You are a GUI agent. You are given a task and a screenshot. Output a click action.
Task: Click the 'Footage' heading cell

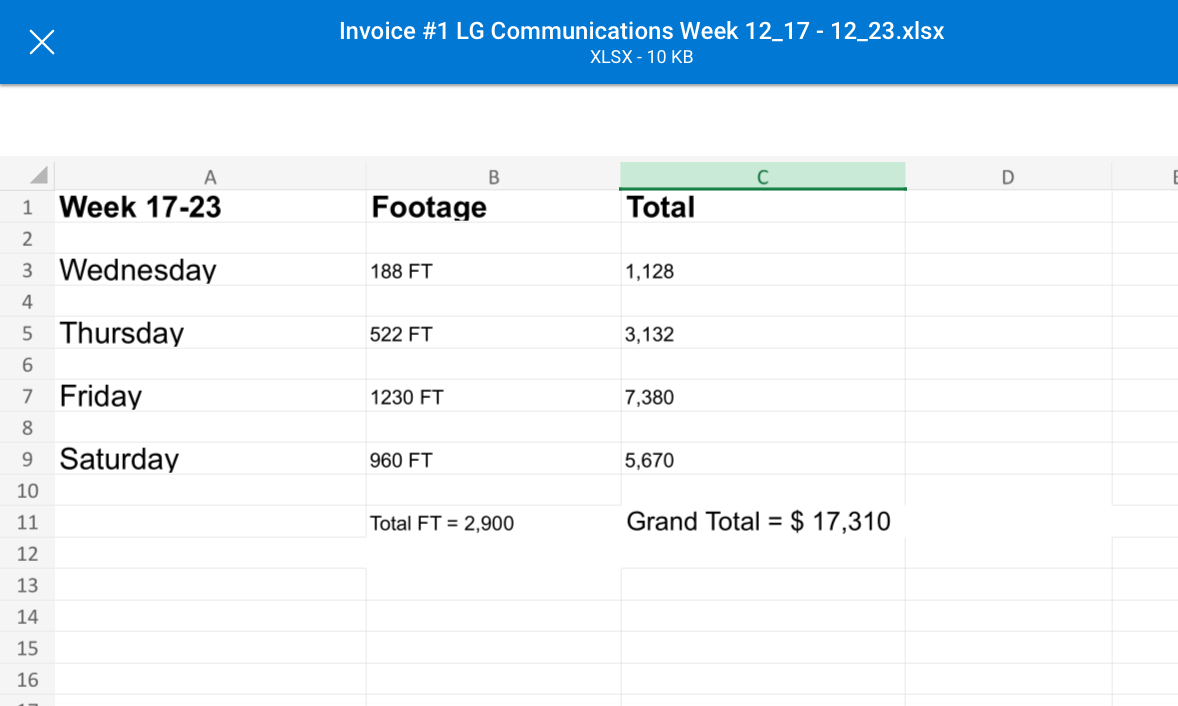494,207
